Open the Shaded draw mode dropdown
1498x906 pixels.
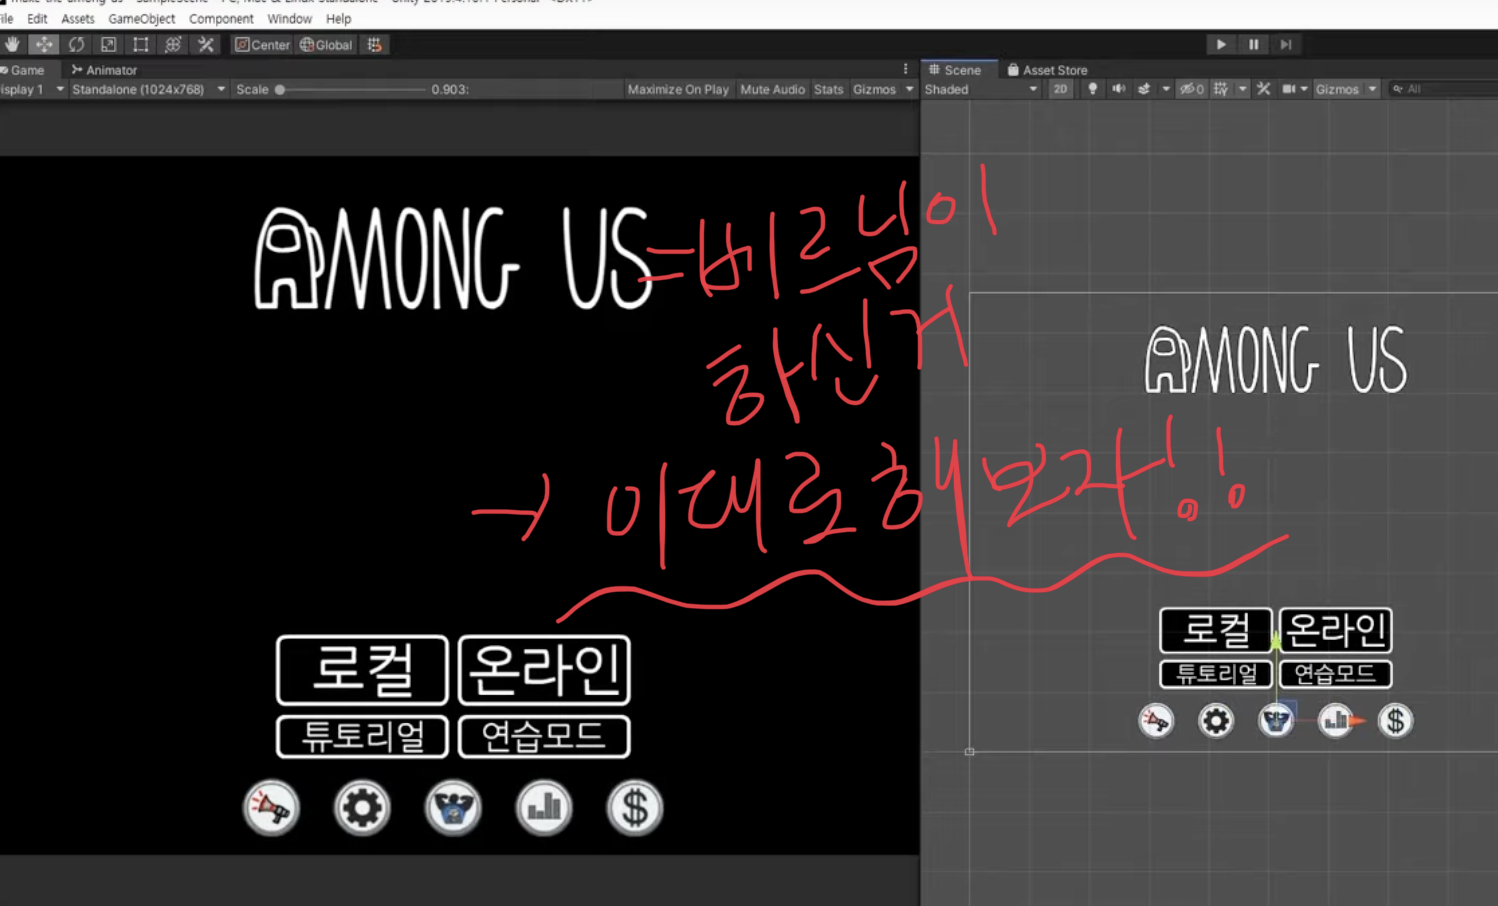pyautogui.click(x=981, y=89)
